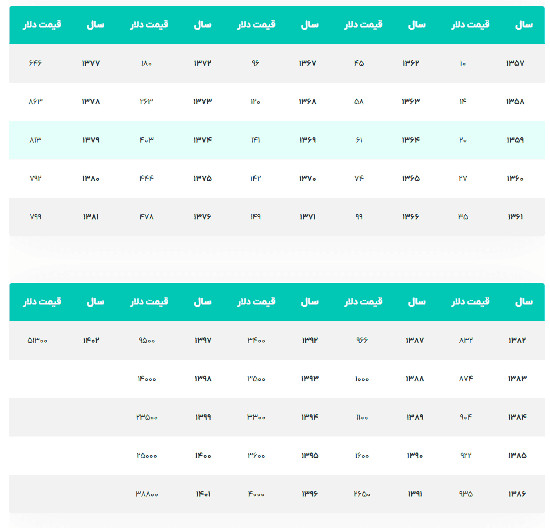Viewport: 550px width, 528px height.
Task: Select the year ۱۳۶۲ cell
Action: (x=410, y=63)
